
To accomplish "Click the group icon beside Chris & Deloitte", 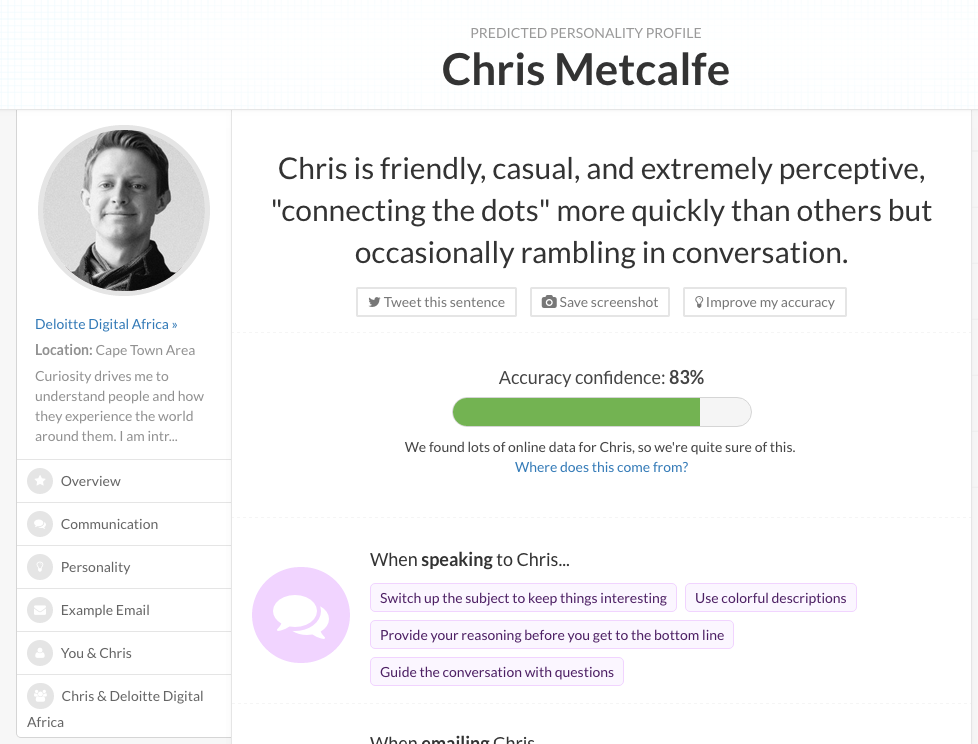I will (x=41, y=696).
